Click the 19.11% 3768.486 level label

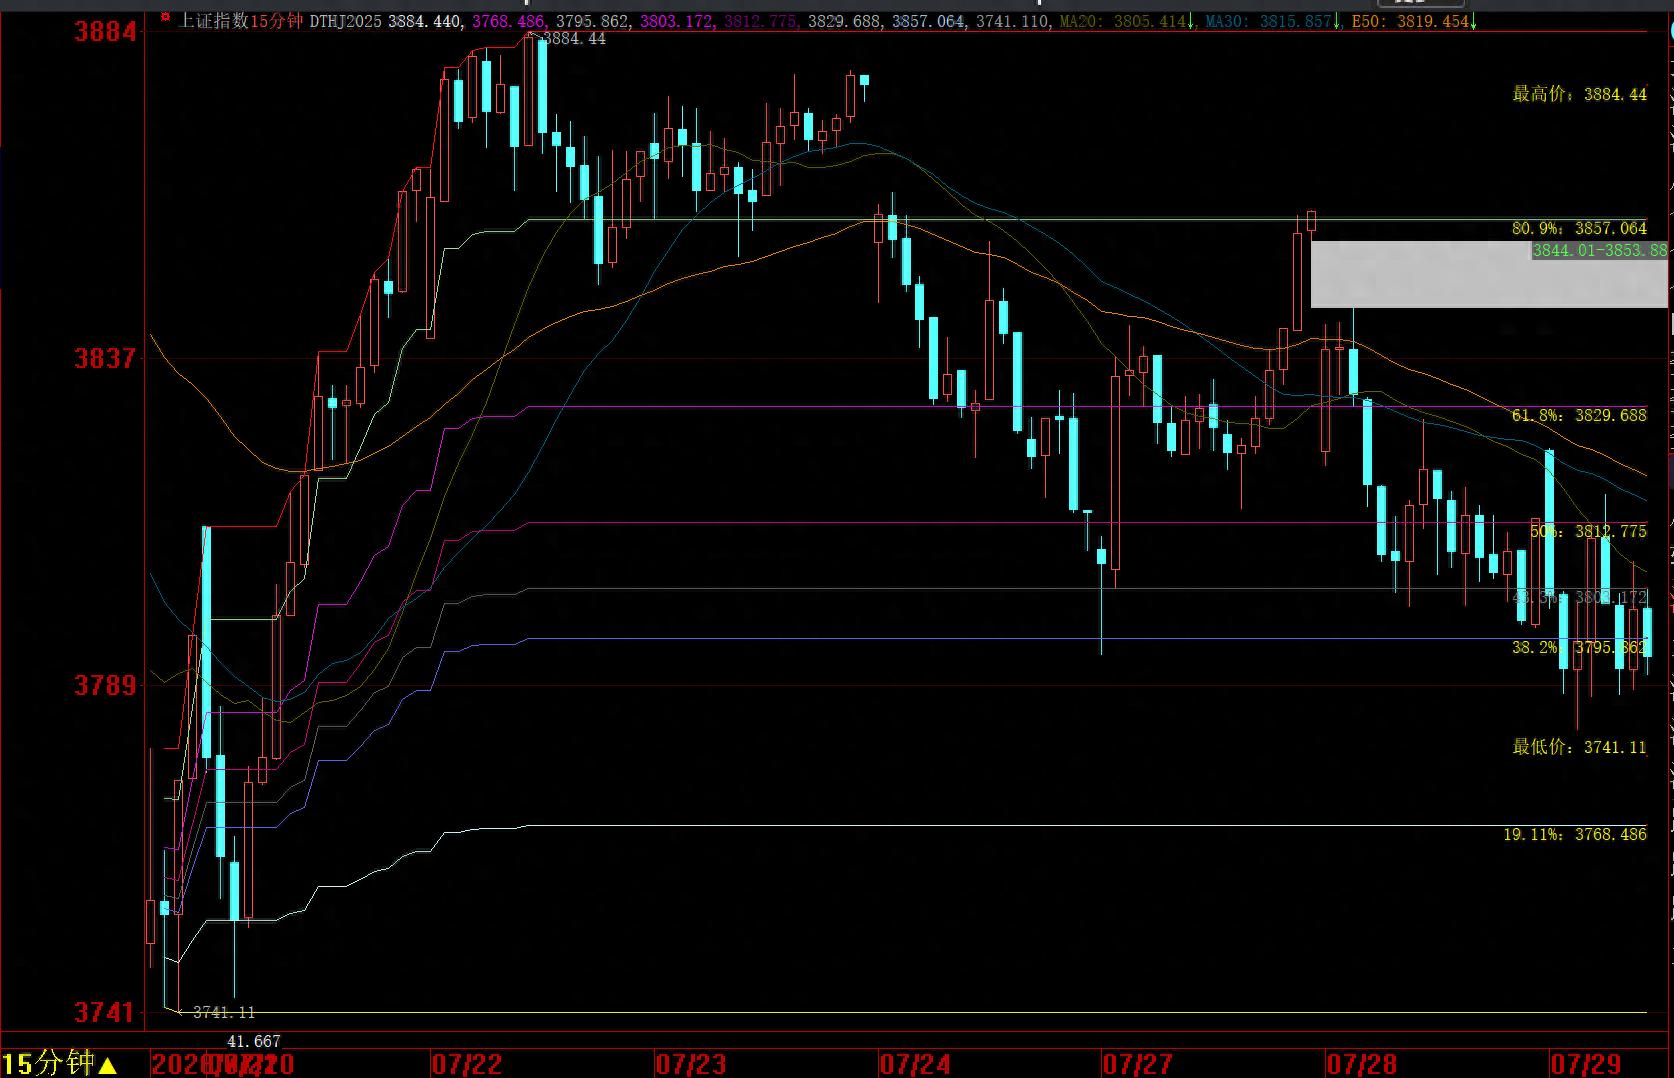[1575, 834]
